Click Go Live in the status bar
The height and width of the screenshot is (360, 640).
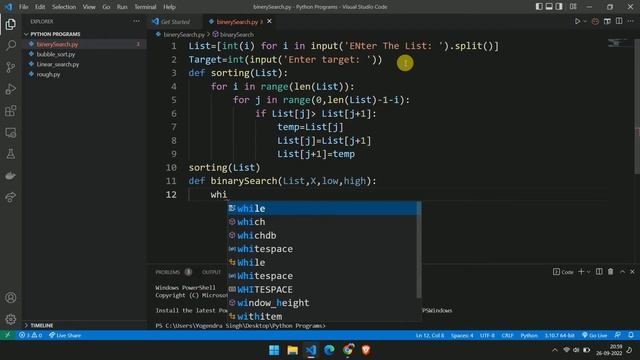[594, 336]
